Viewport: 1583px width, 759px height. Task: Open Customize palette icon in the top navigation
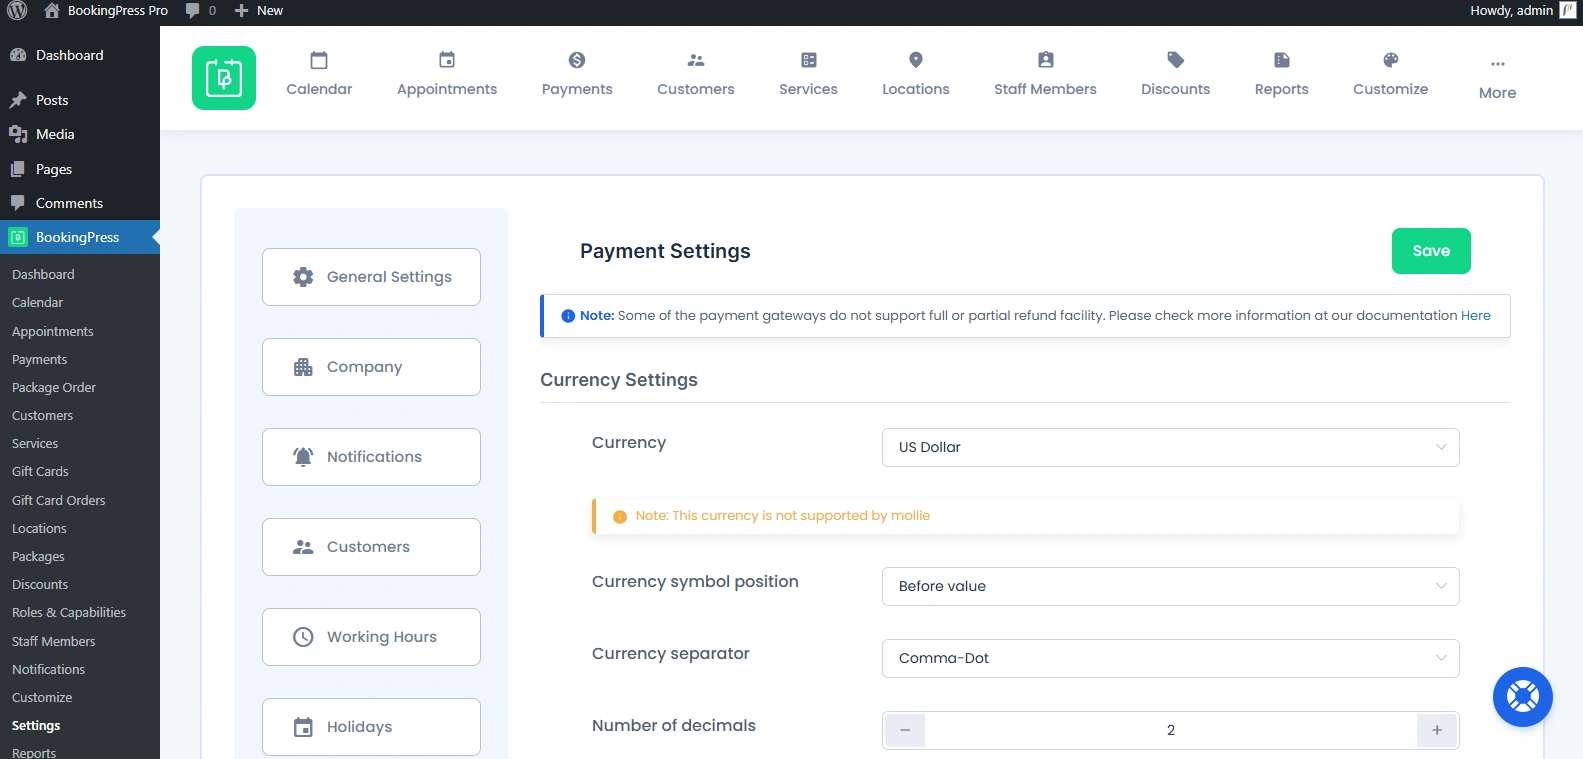1391,60
